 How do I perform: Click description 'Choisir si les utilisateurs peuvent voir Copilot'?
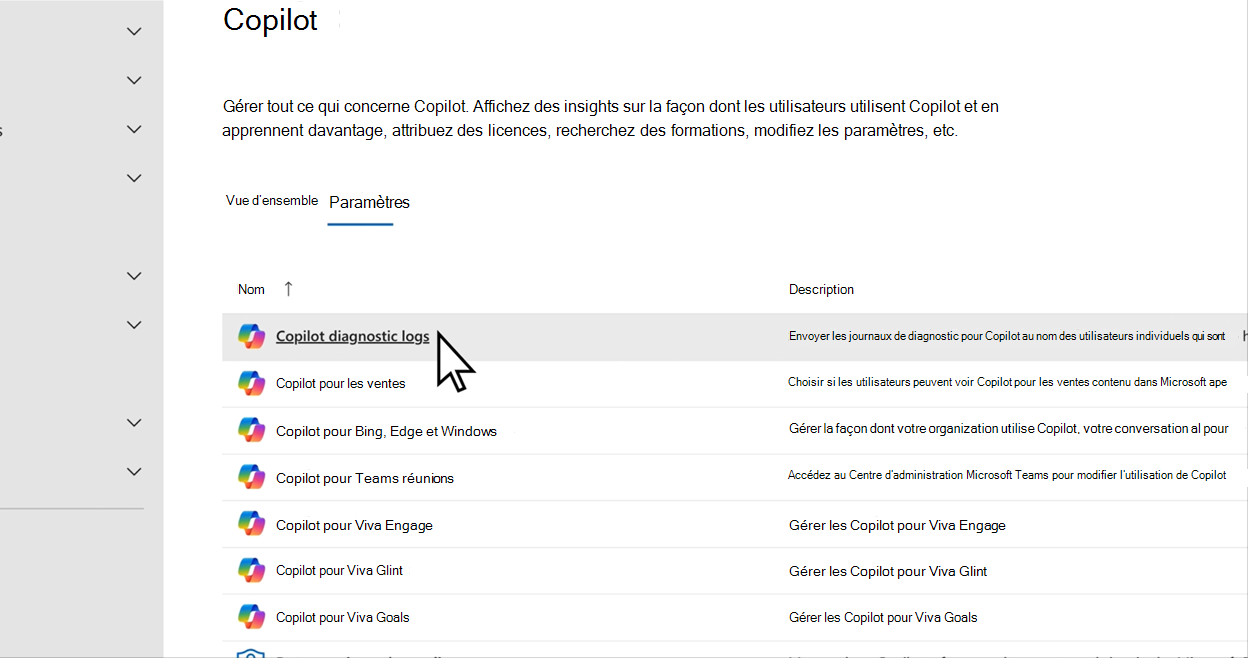pyautogui.click(x=1008, y=382)
